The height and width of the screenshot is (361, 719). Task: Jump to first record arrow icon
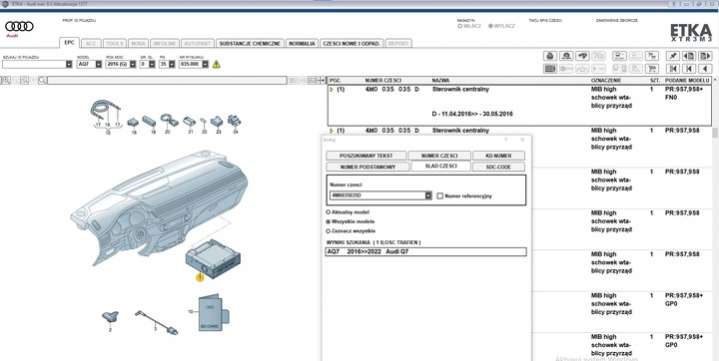673,68
